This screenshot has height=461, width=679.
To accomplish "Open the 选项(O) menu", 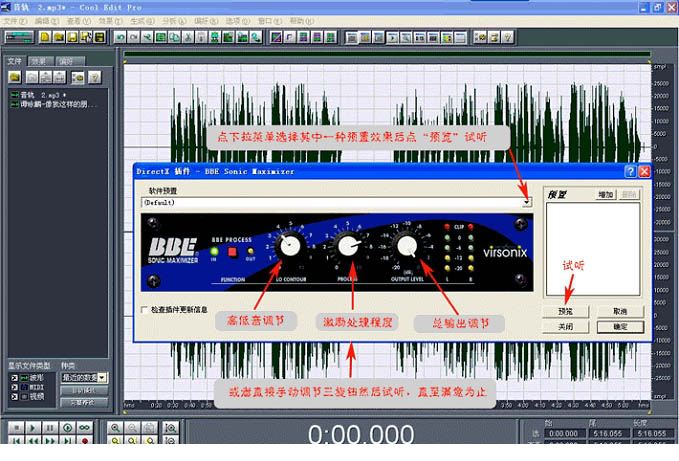I will point(238,21).
